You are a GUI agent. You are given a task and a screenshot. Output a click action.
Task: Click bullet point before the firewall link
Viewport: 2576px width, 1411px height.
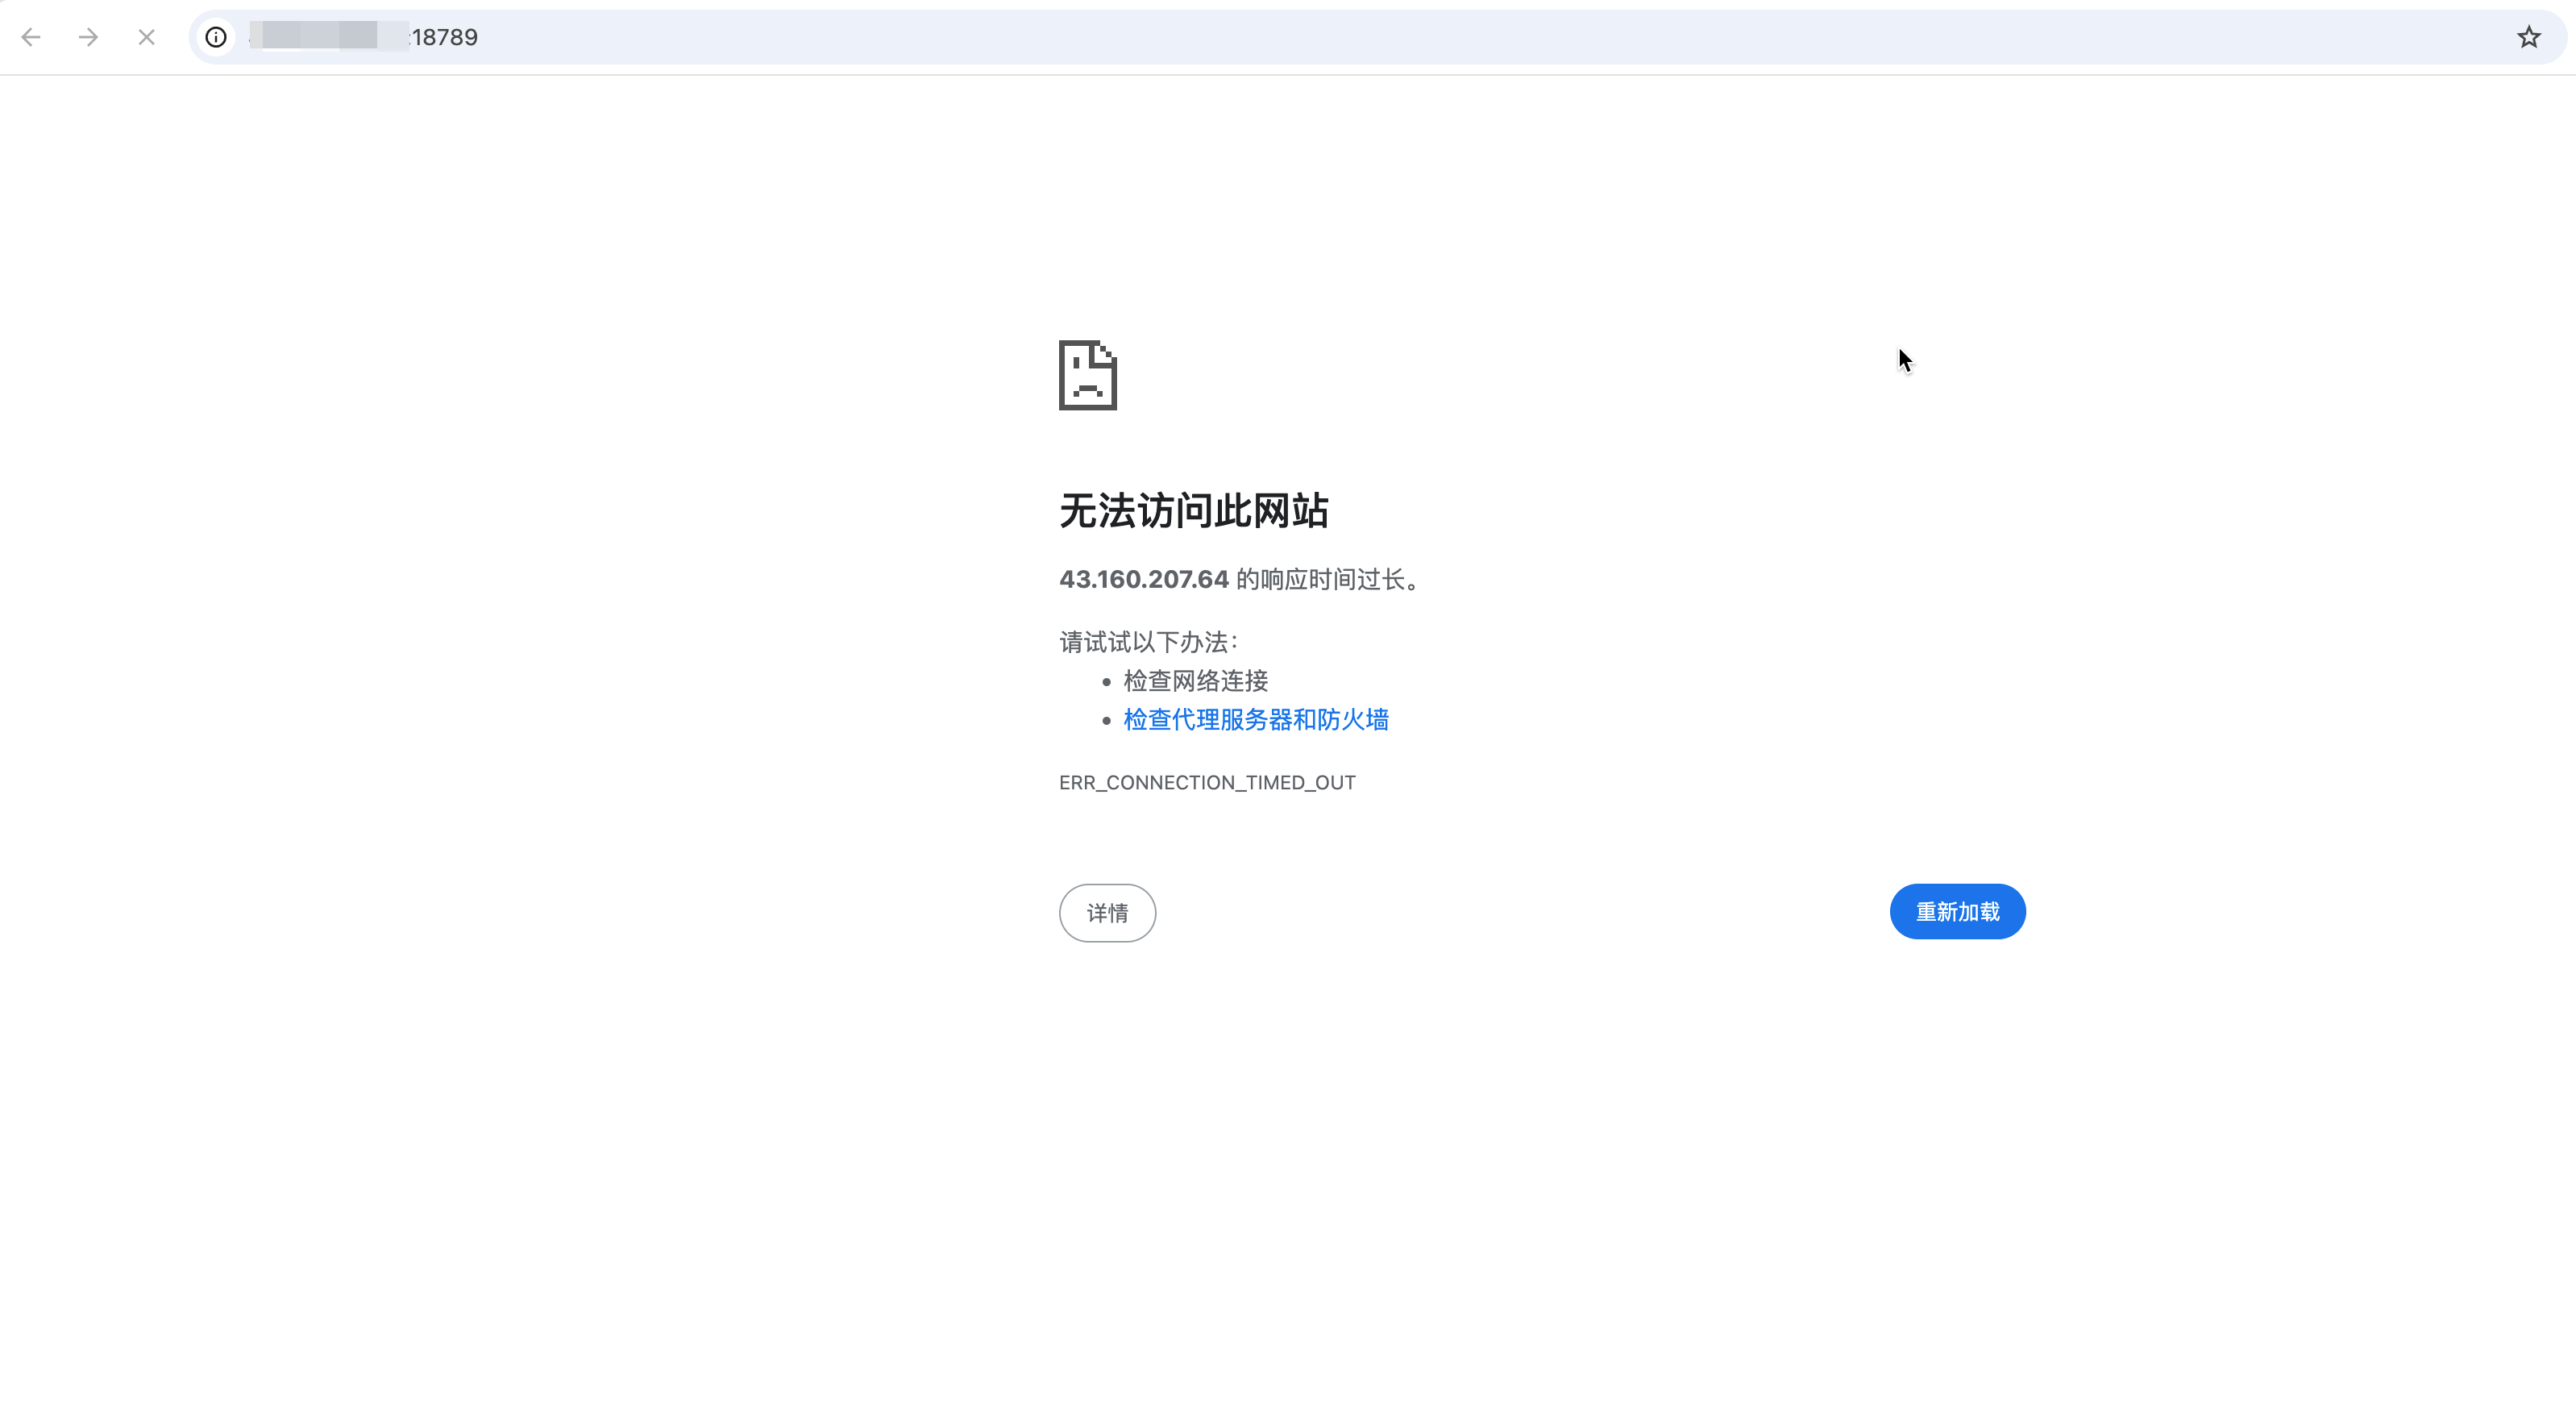tap(1106, 720)
